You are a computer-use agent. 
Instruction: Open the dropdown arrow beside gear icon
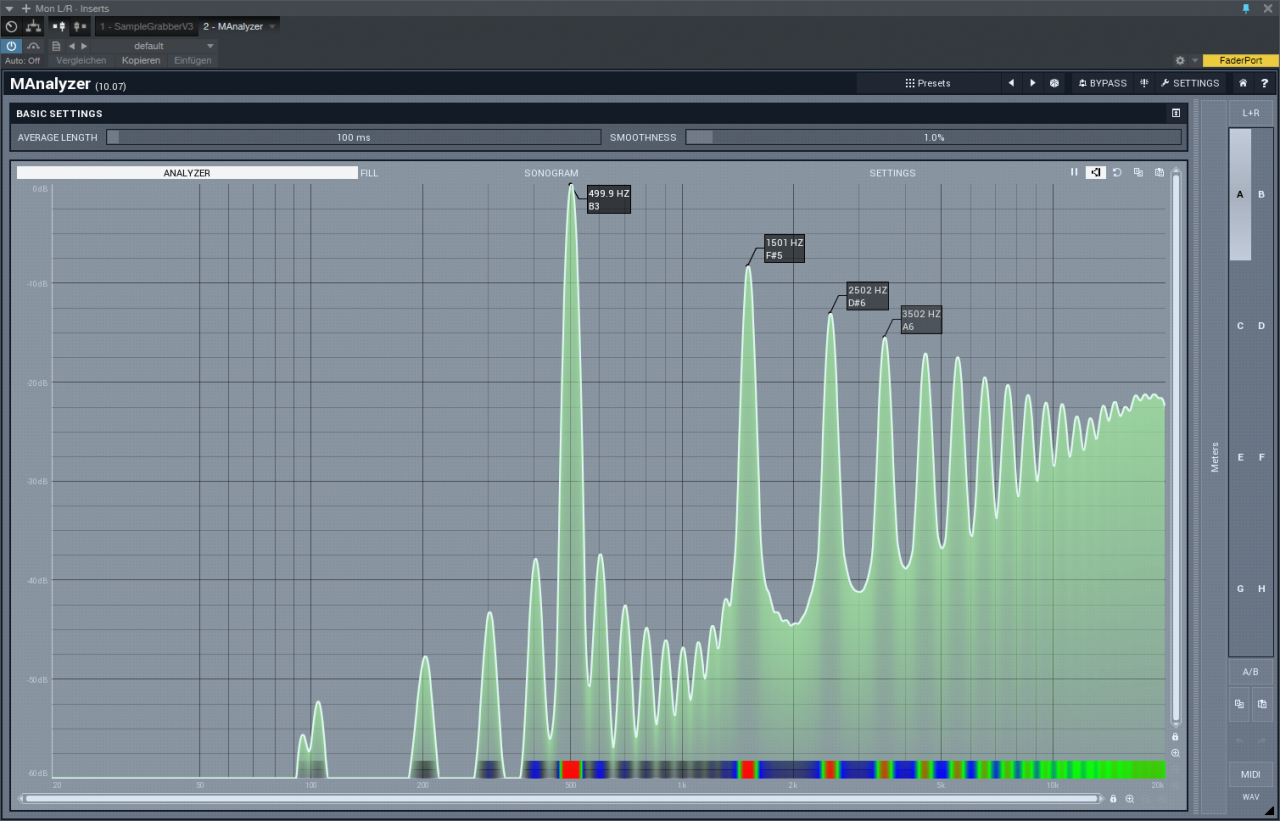pyautogui.click(x=1194, y=60)
